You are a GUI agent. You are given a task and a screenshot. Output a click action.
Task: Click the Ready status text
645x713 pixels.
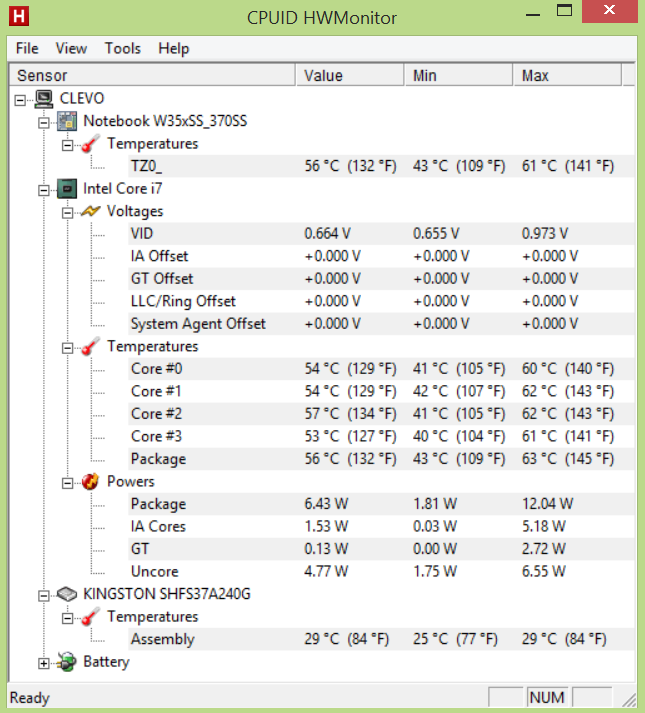[30, 698]
